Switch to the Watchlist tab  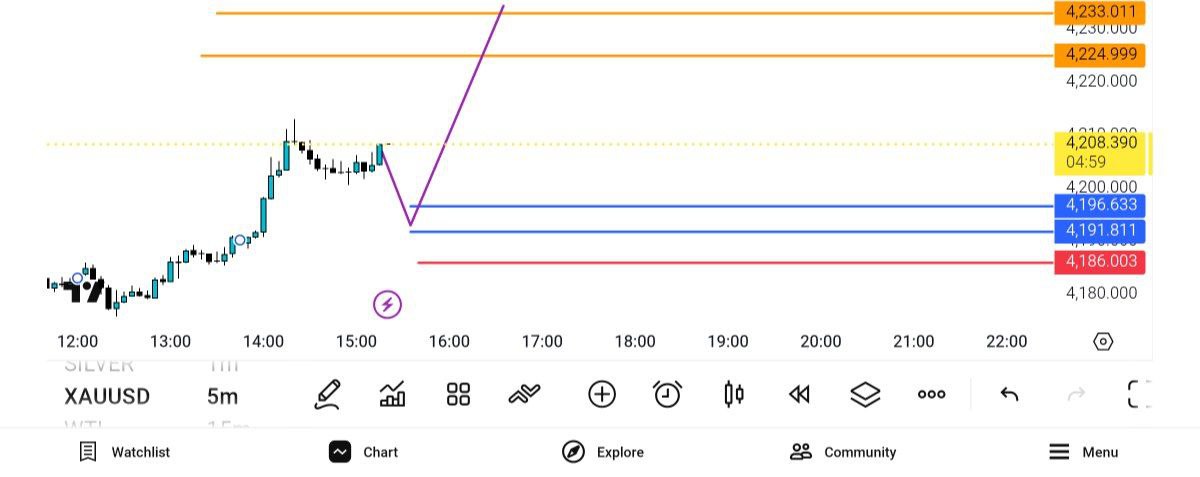click(125, 452)
